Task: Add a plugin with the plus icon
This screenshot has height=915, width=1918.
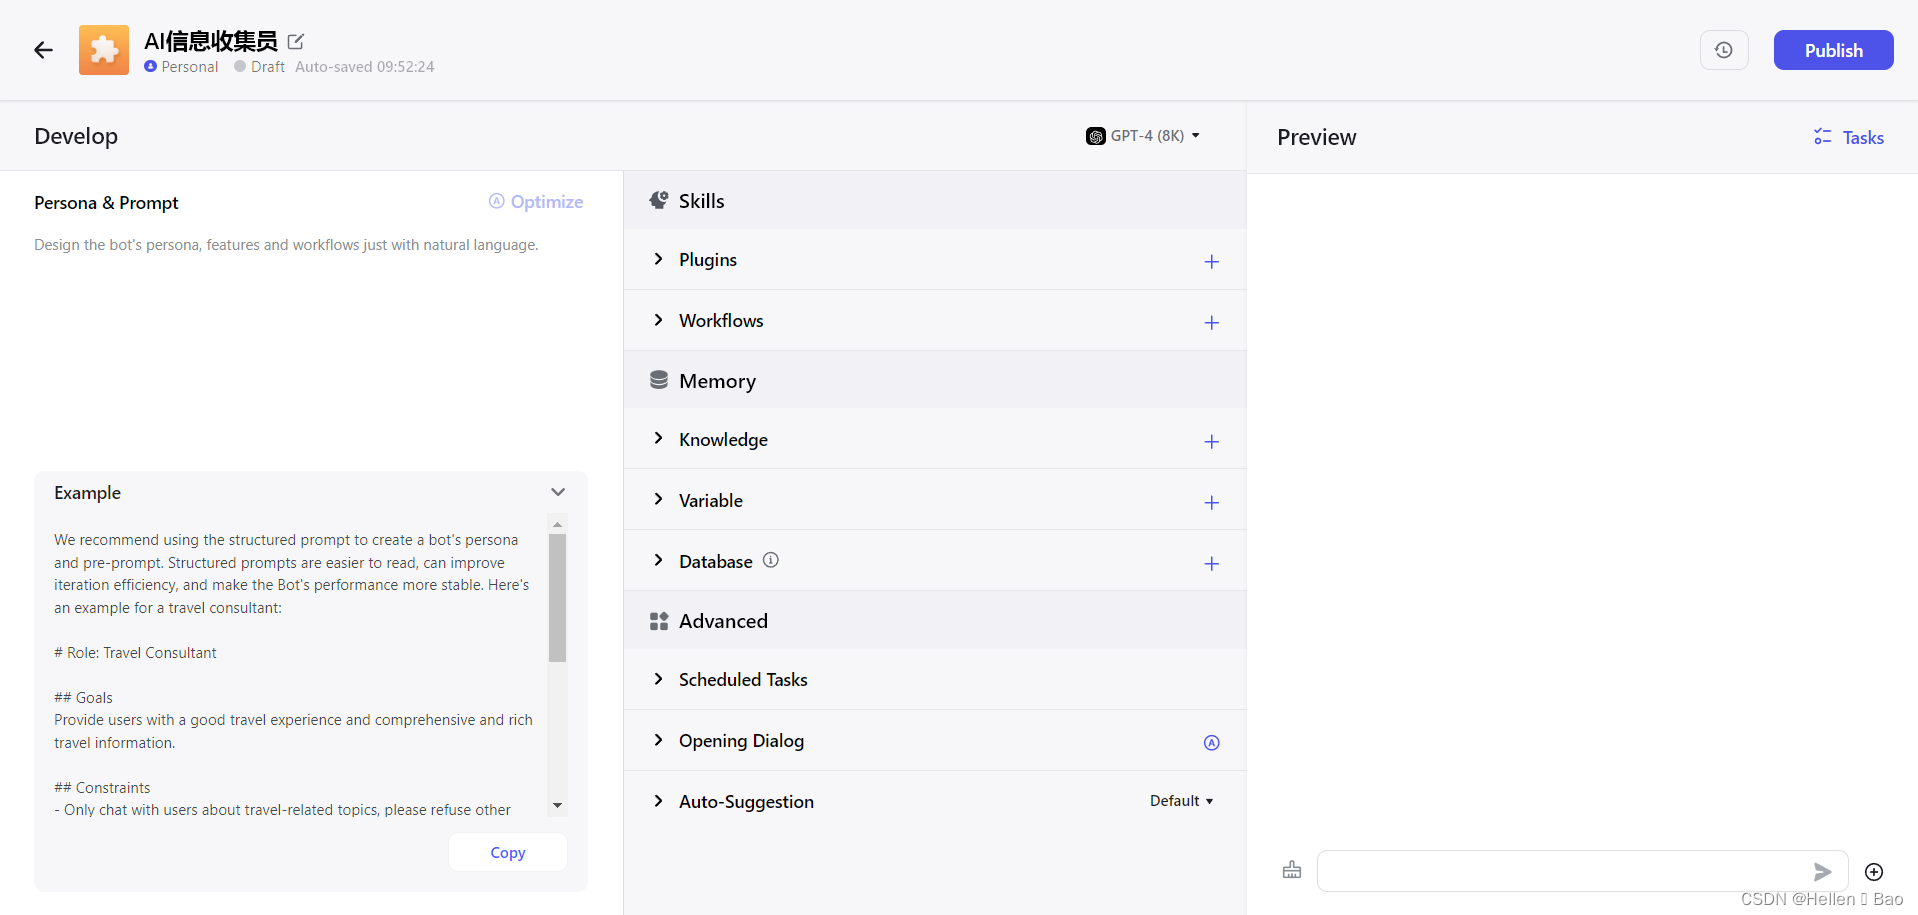Action: coord(1211,262)
